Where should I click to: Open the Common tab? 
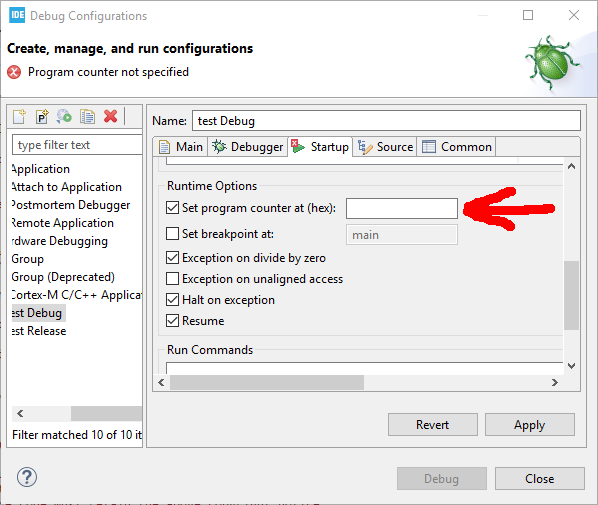point(456,147)
